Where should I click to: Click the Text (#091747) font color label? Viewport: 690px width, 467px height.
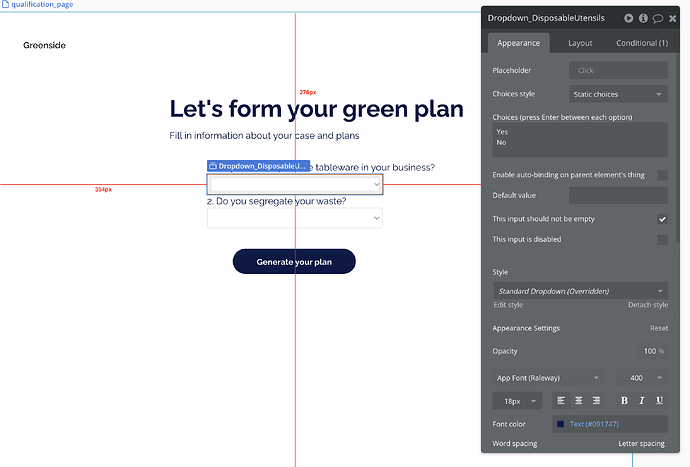pyautogui.click(x=594, y=424)
